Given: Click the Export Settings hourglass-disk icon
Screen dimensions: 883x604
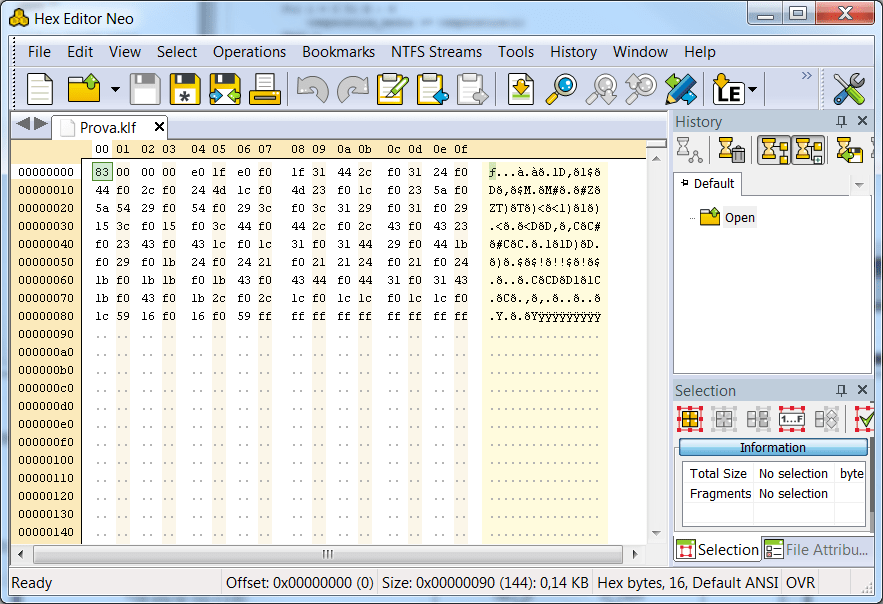Looking at the screenshot, I should [848, 150].
